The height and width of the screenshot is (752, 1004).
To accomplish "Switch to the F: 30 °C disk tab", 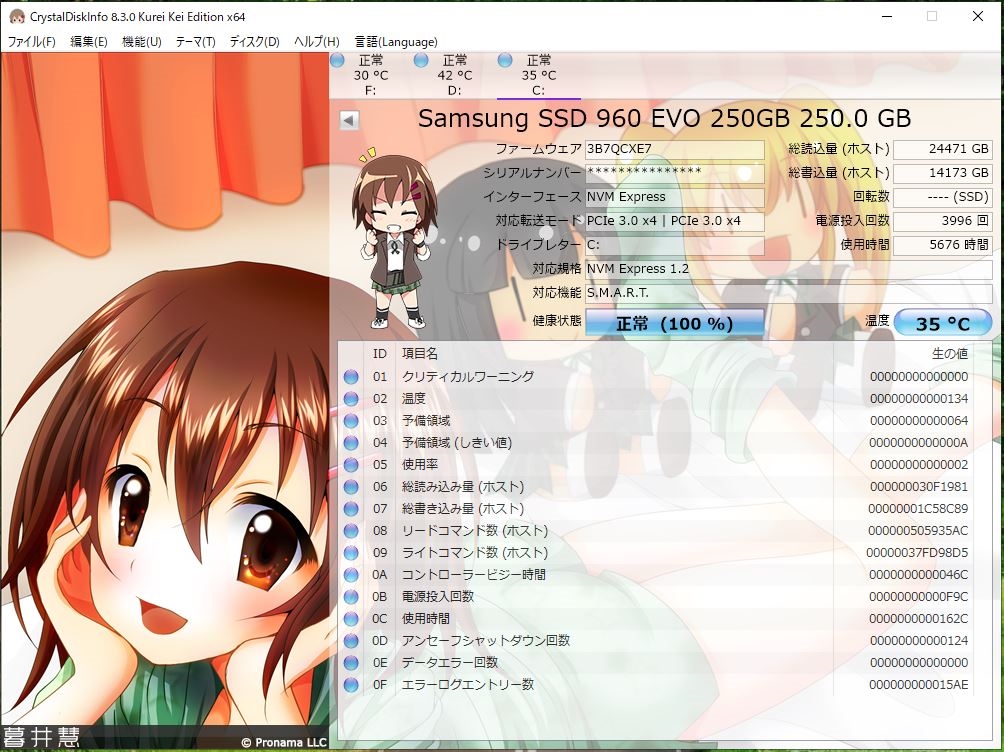I will pos(371,76).
